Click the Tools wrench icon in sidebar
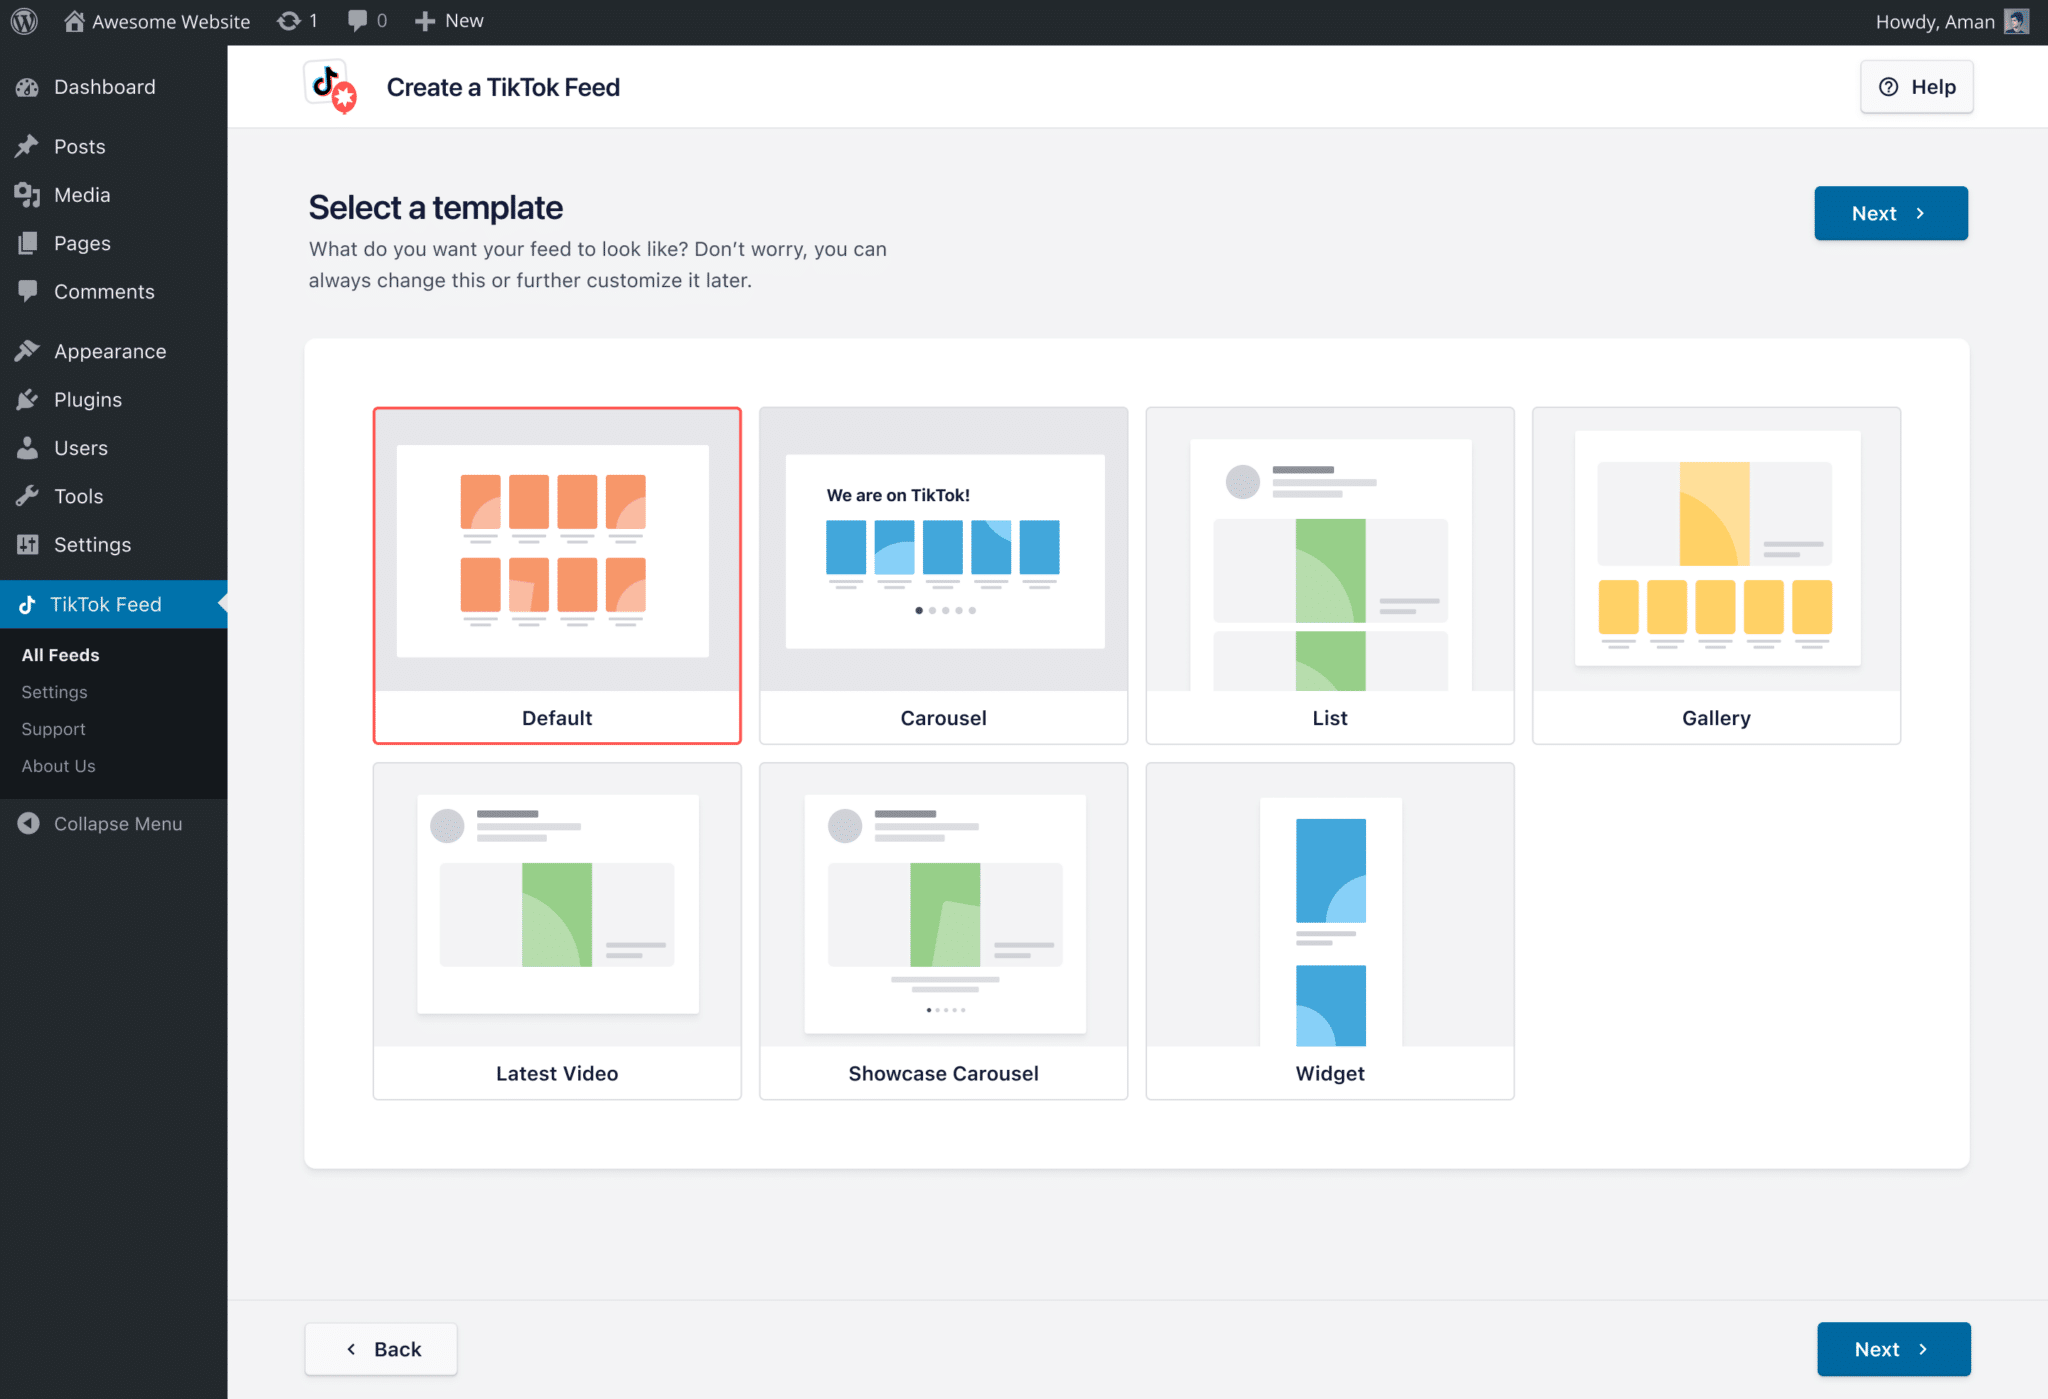Screen dimensions: 2048x1399 coord(27,496)
